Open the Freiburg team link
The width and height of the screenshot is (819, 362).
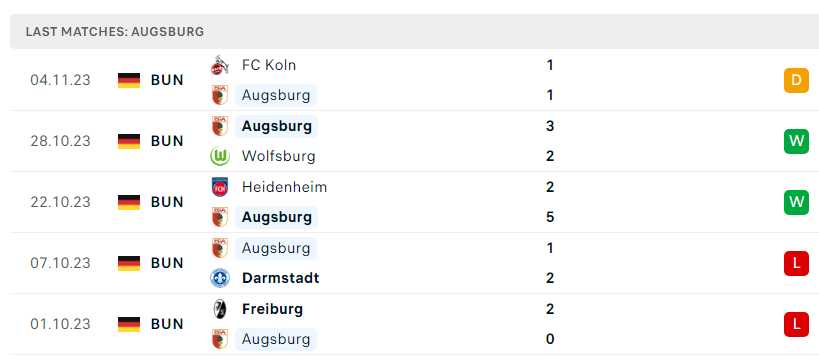[273, 309]
